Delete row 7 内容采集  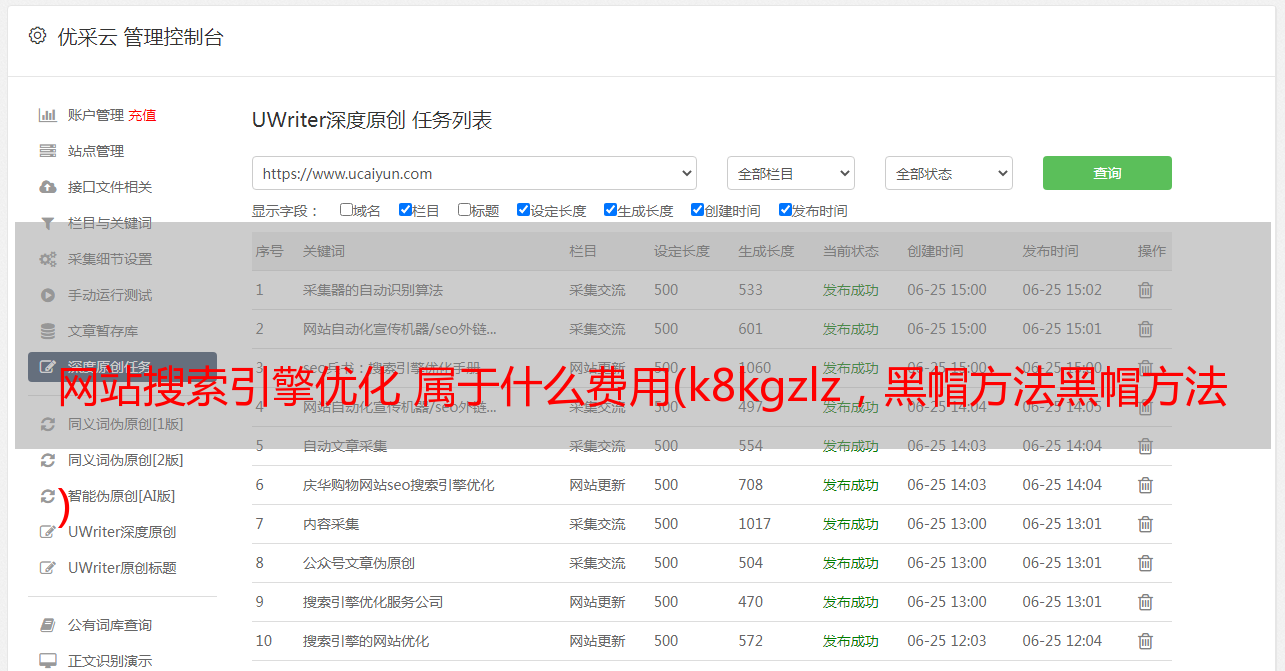[x=1146, y=524]
